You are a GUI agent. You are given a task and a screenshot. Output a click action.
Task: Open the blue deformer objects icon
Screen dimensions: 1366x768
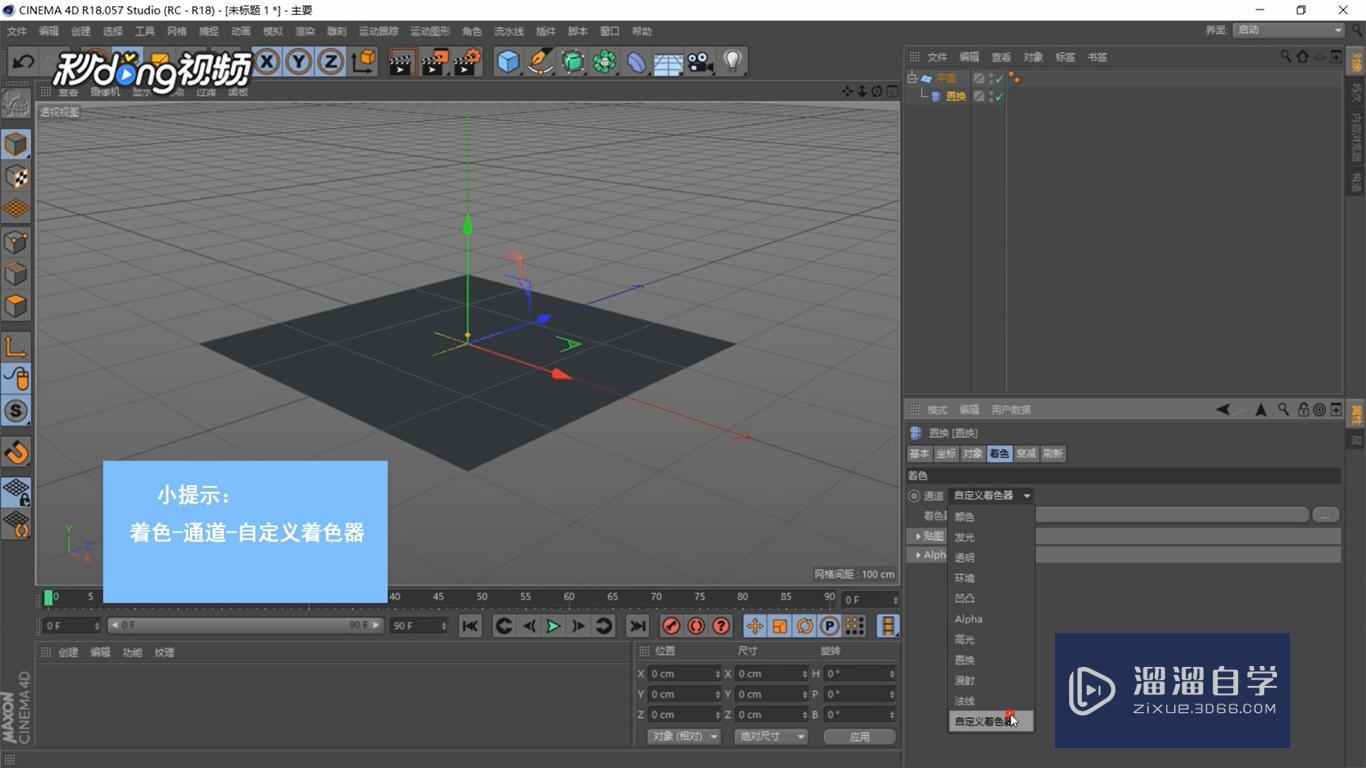[x=636, y=62]
